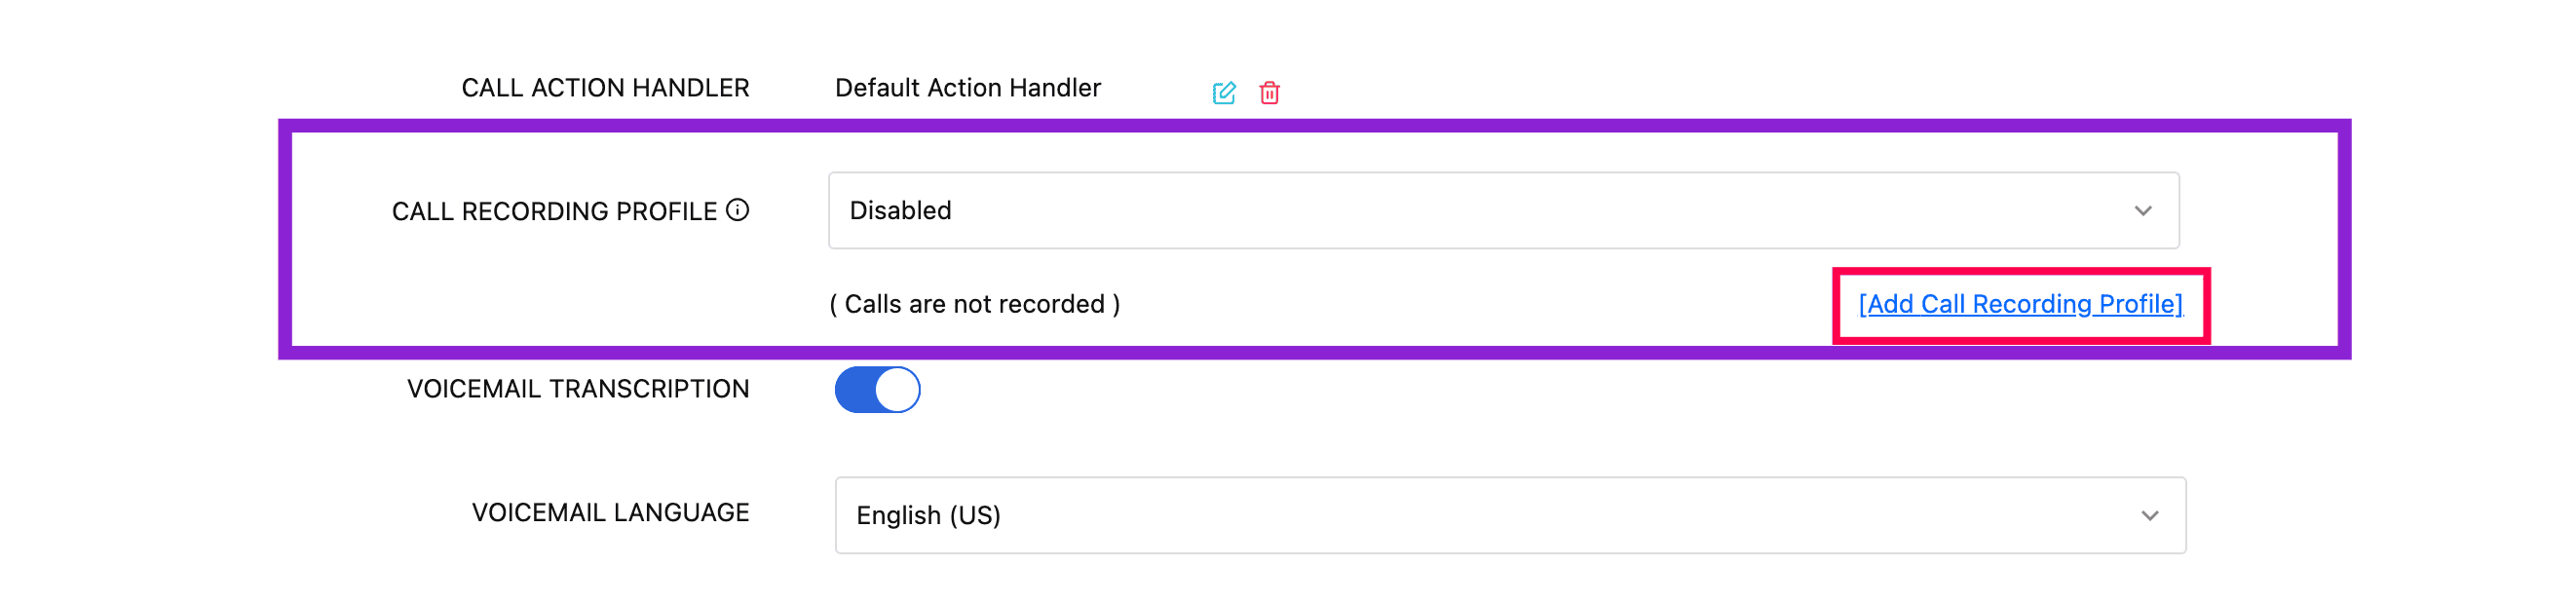The height and width of the screenshot is (604, 2576).
Task: Delete the Default Action Handler
Action: tap(1269, 93)
